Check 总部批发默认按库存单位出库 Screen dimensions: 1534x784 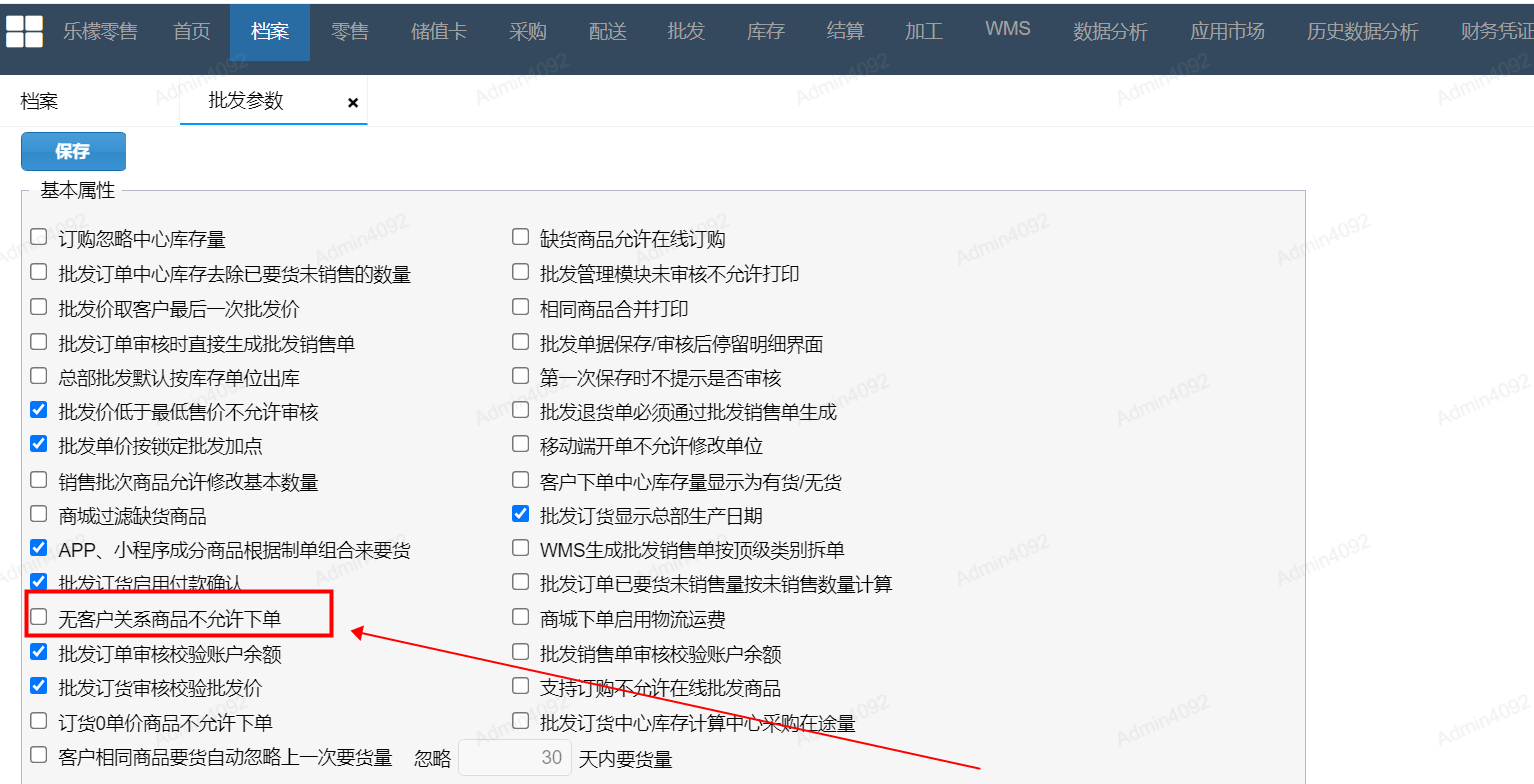point(39,377)
